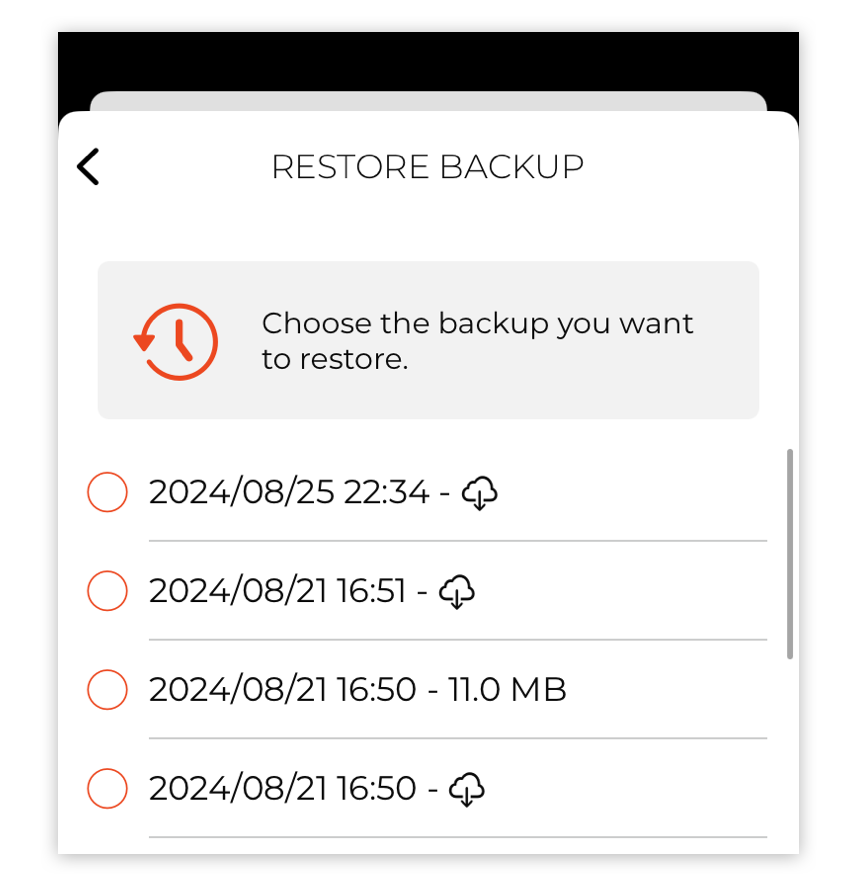Click the orange restore clock icon
This screenshot has height=885, width=856.
[176, 341]
